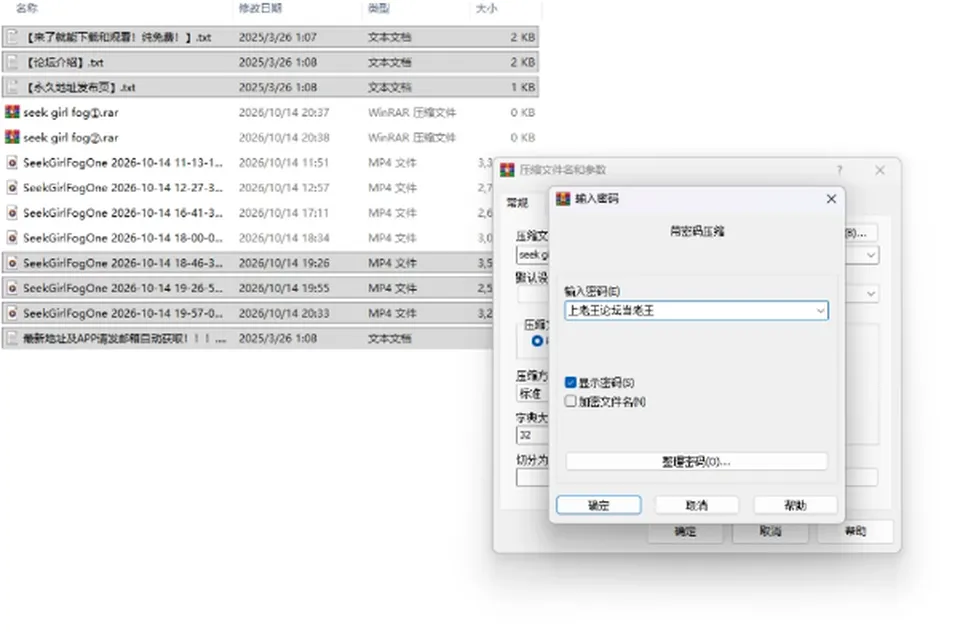Click the archive name field showing seek g
Viewport: 960px width, 637px height.
533,255
